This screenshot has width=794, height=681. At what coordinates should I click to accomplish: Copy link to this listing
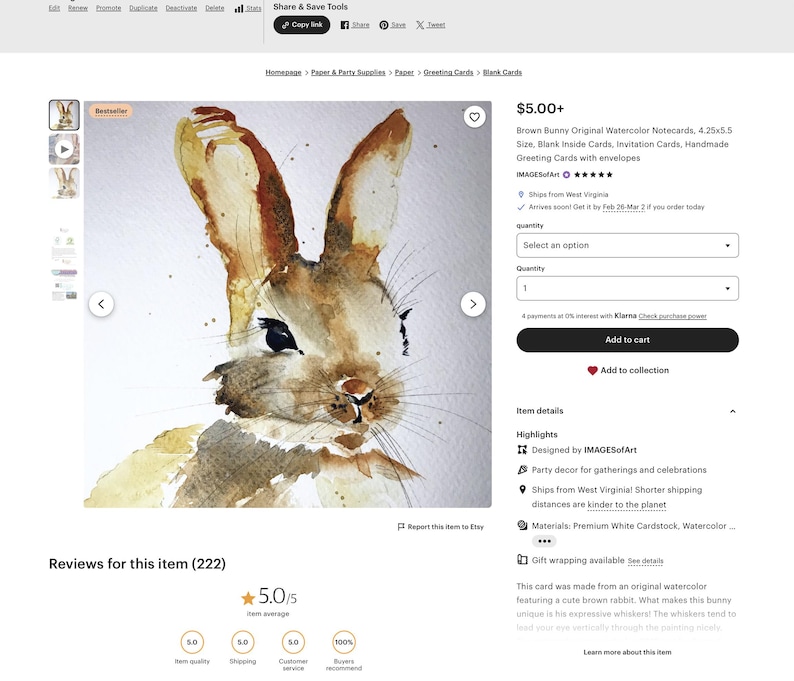point(302,25)
